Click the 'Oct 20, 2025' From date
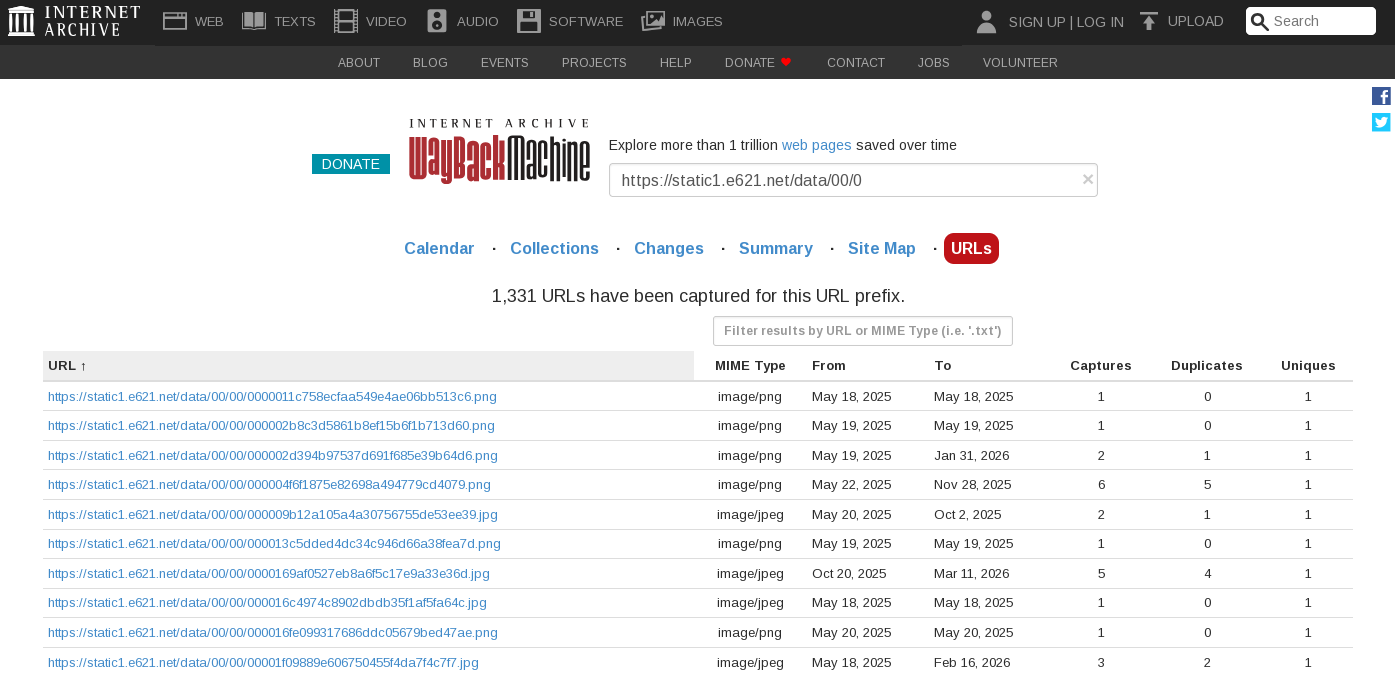Image resolution: width=1395 pixels, height=674 pixels. pos(849,574)
